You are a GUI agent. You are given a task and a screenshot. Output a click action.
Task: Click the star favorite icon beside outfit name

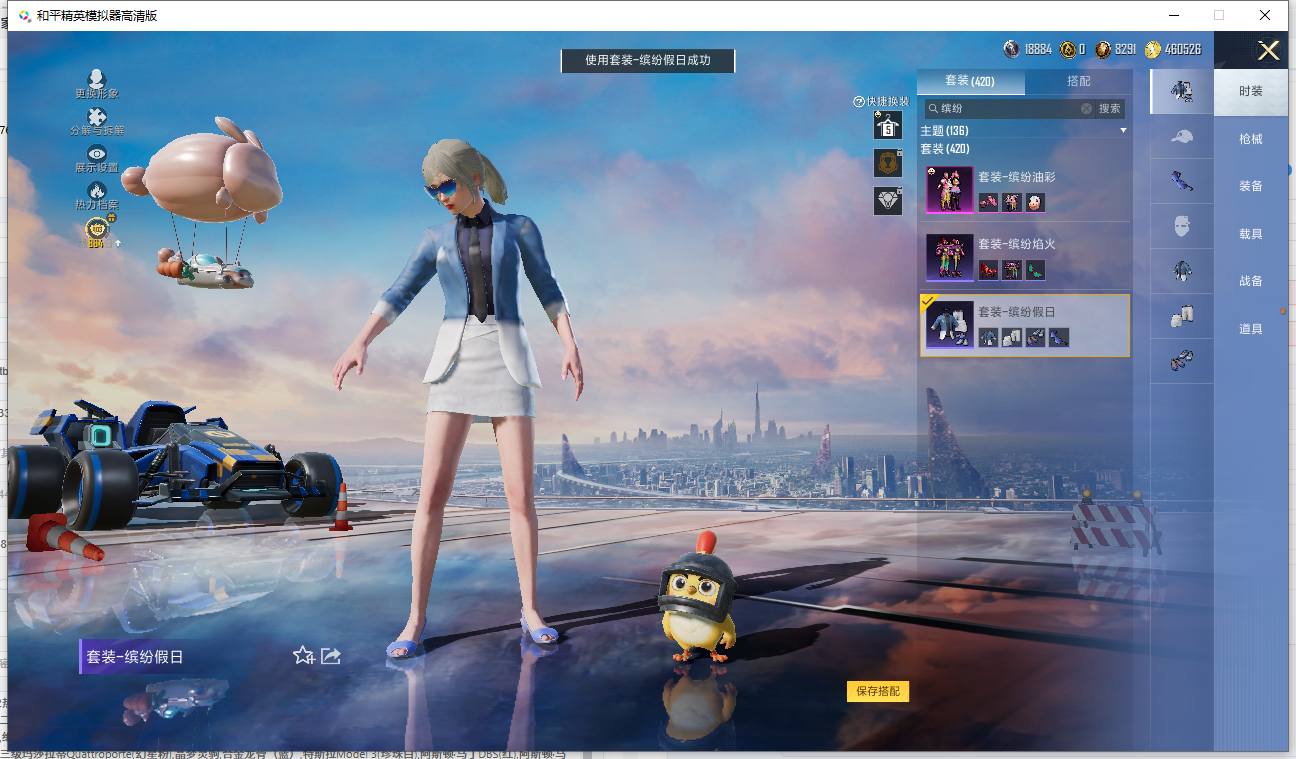click(304, 655)
